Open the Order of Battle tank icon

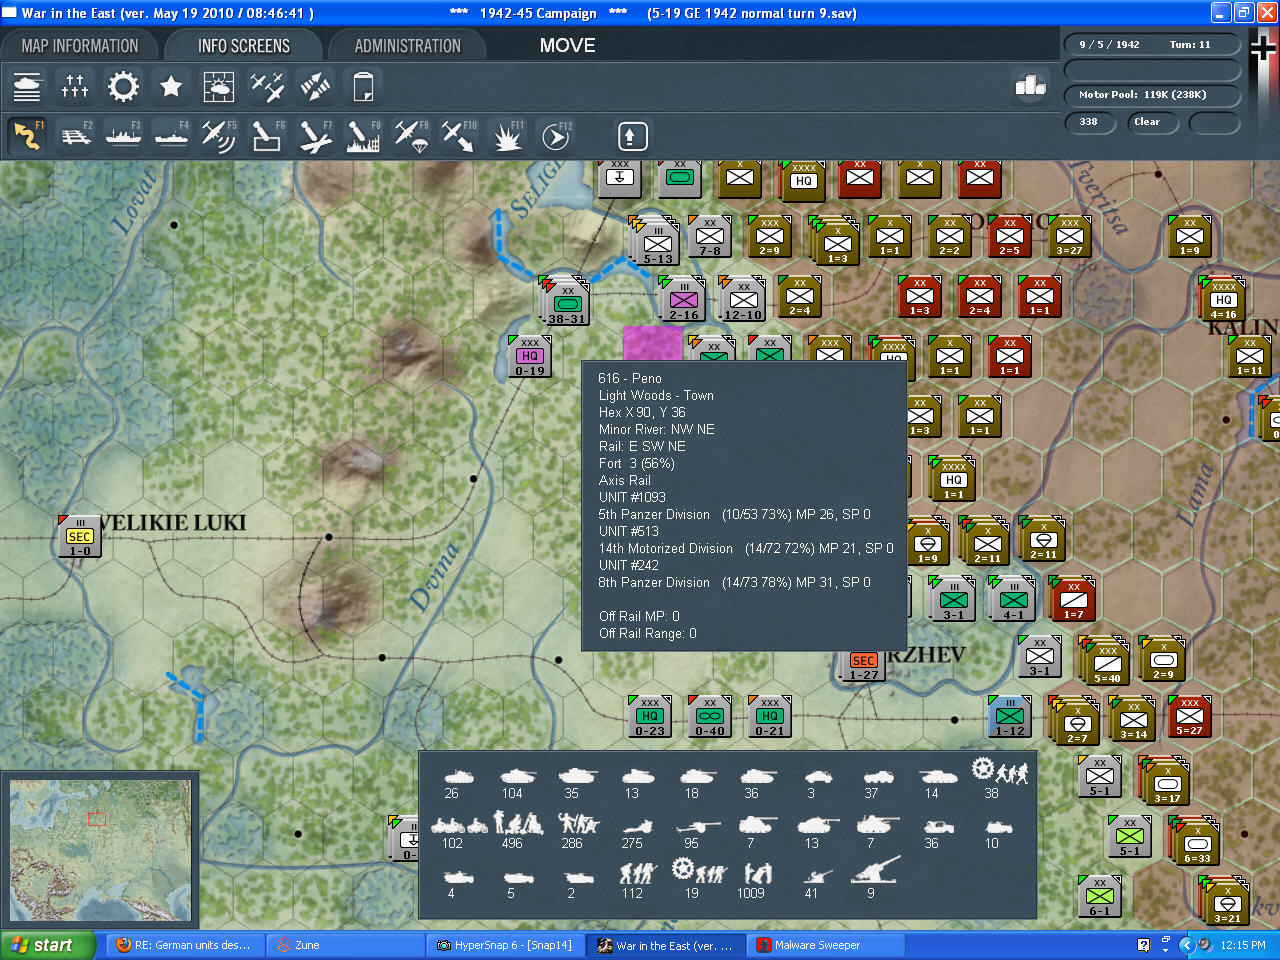click(x=27, y=87)
